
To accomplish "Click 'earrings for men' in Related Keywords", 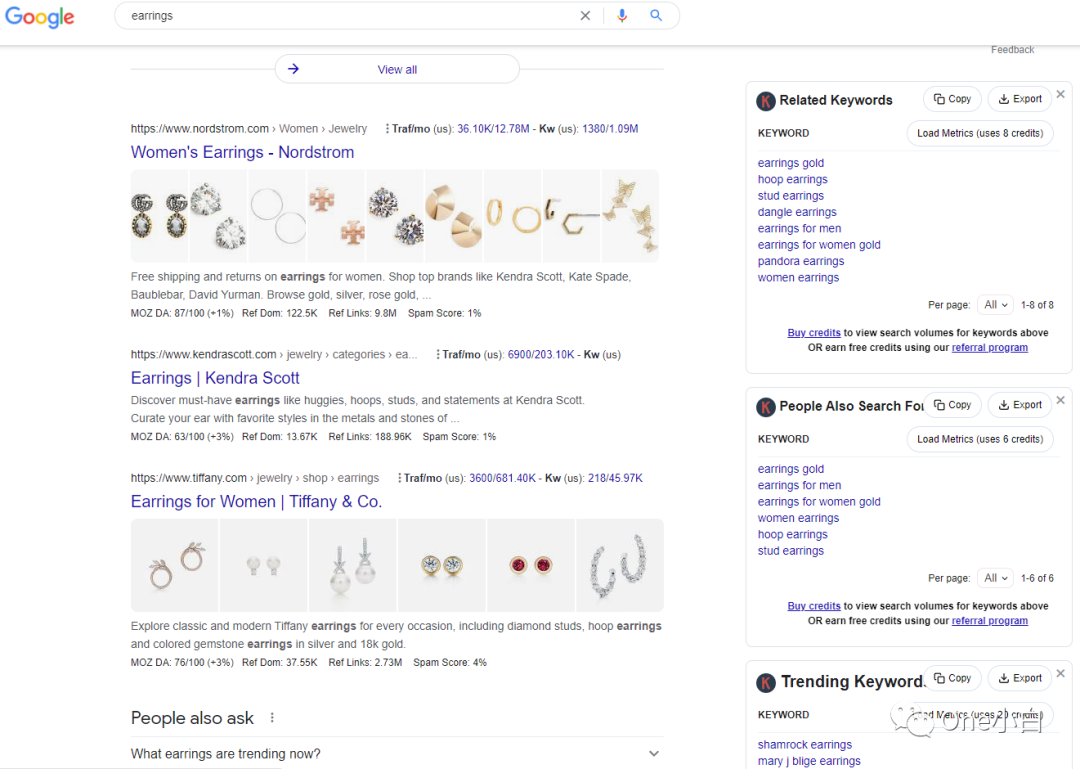I will [799, 228].
